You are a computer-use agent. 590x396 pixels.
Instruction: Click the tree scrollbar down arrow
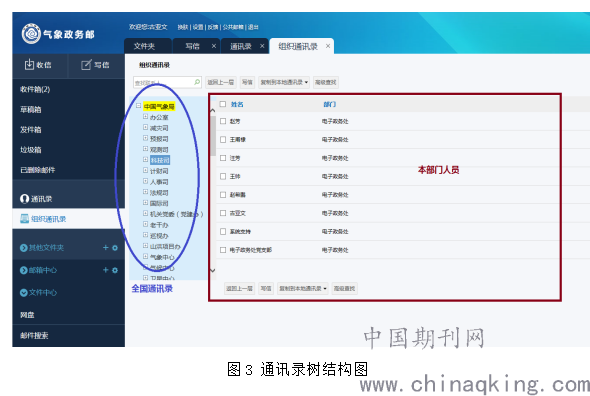[213, 270]
